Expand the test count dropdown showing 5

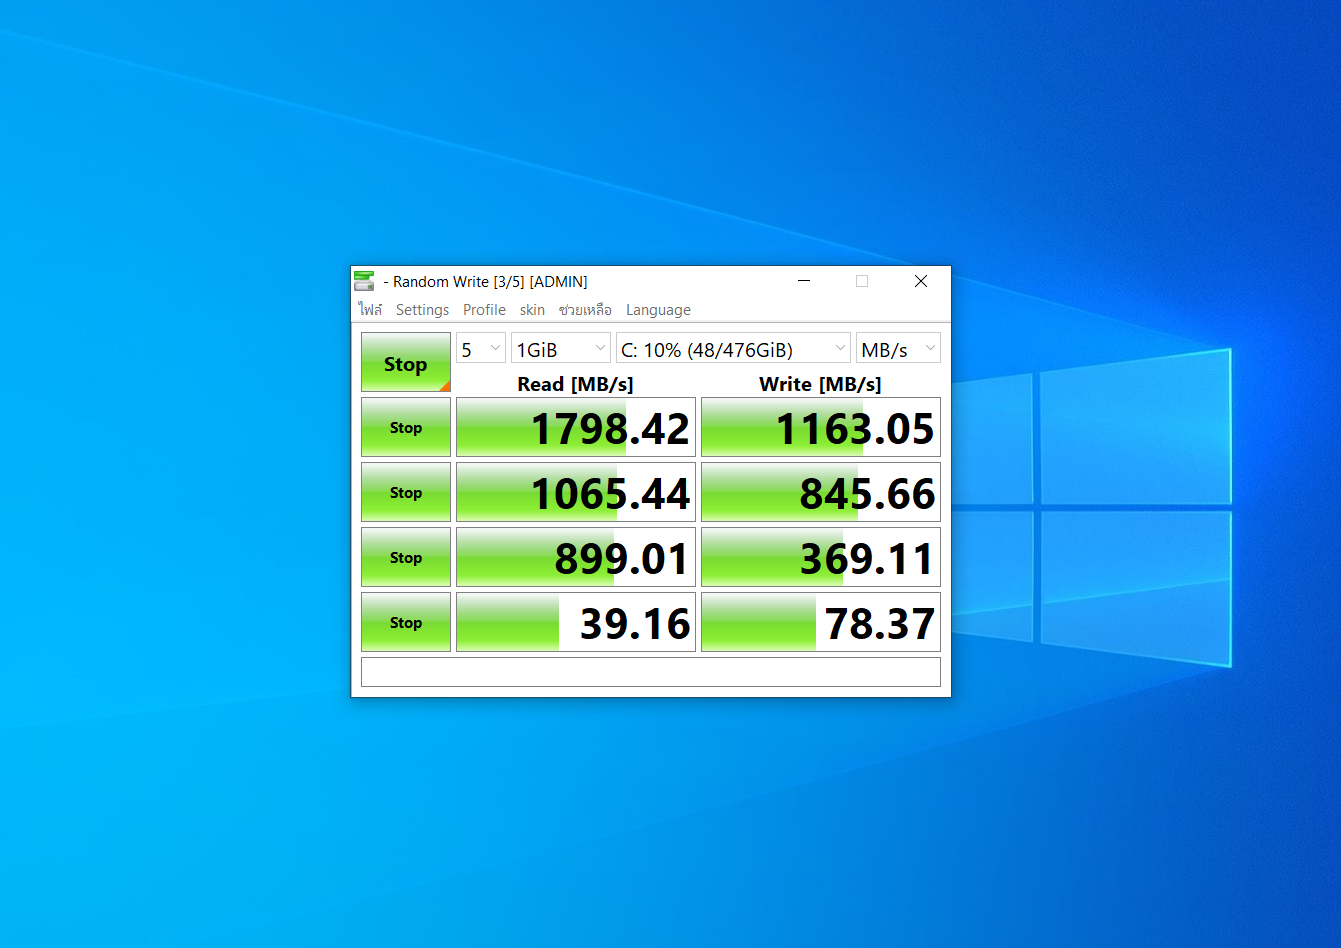pyautogui.click(x=481, y=349)
